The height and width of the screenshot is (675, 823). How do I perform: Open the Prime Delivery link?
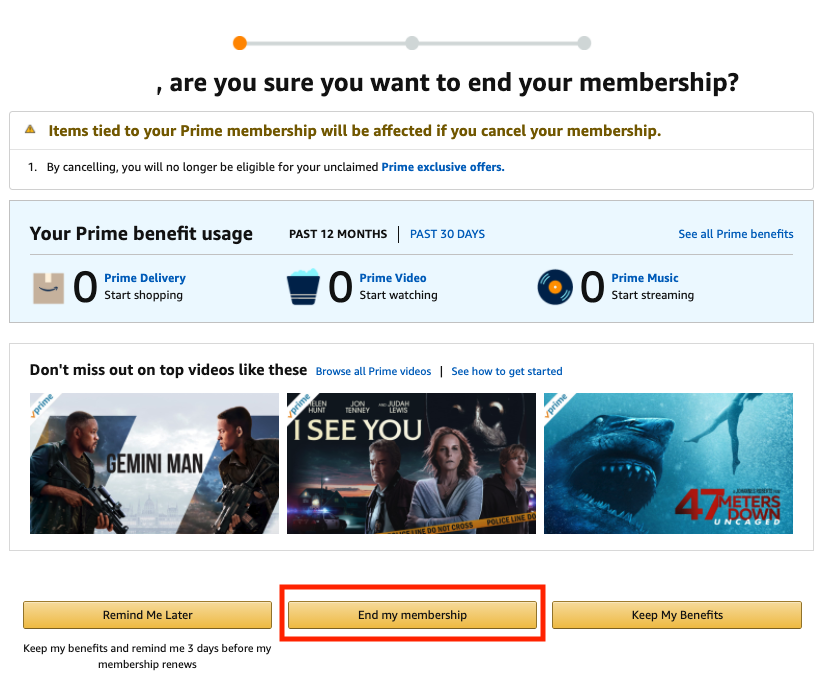click(x=145, y=278)
